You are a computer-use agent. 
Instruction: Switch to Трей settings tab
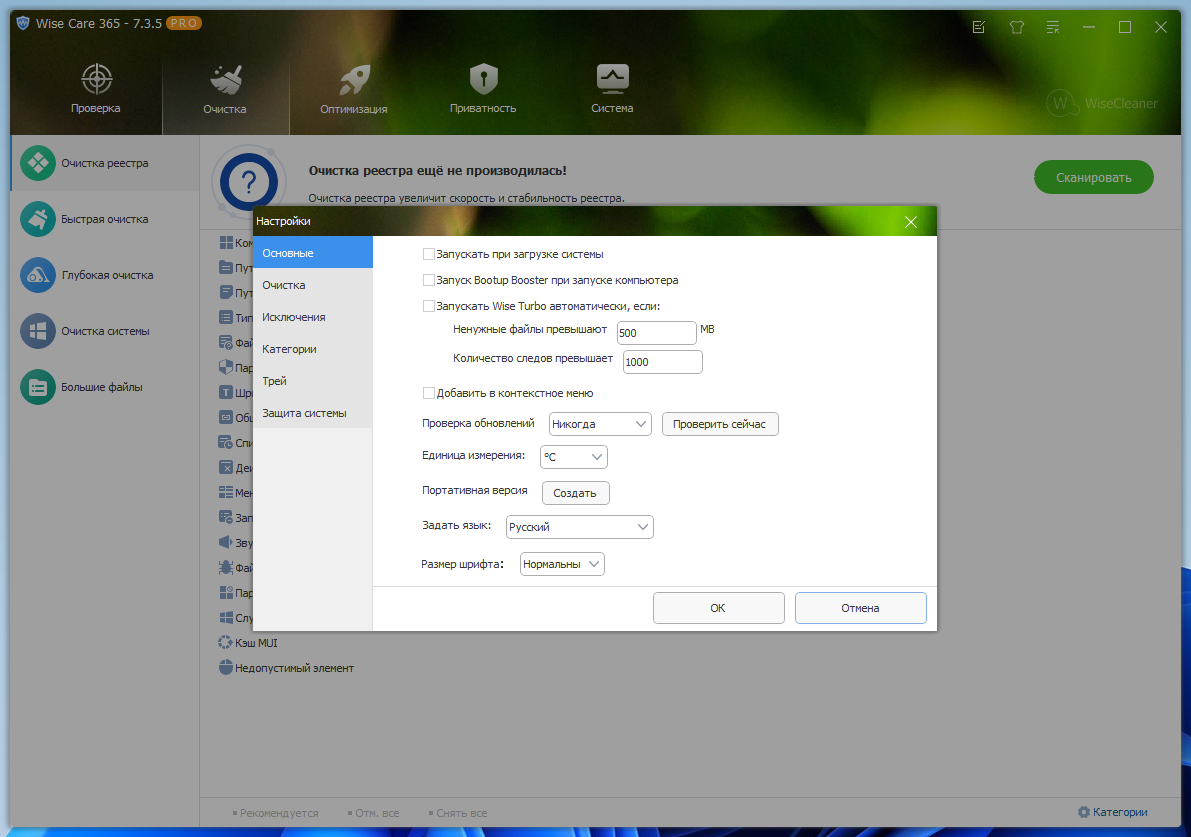[313, 381]
